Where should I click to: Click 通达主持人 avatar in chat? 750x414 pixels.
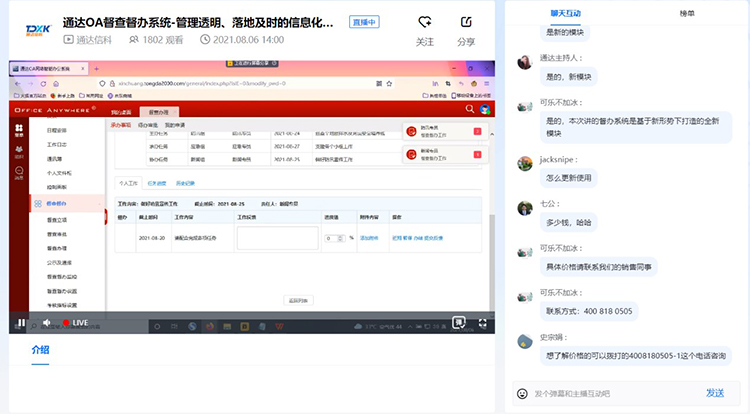pyautogui.click(x=525, y=62)
